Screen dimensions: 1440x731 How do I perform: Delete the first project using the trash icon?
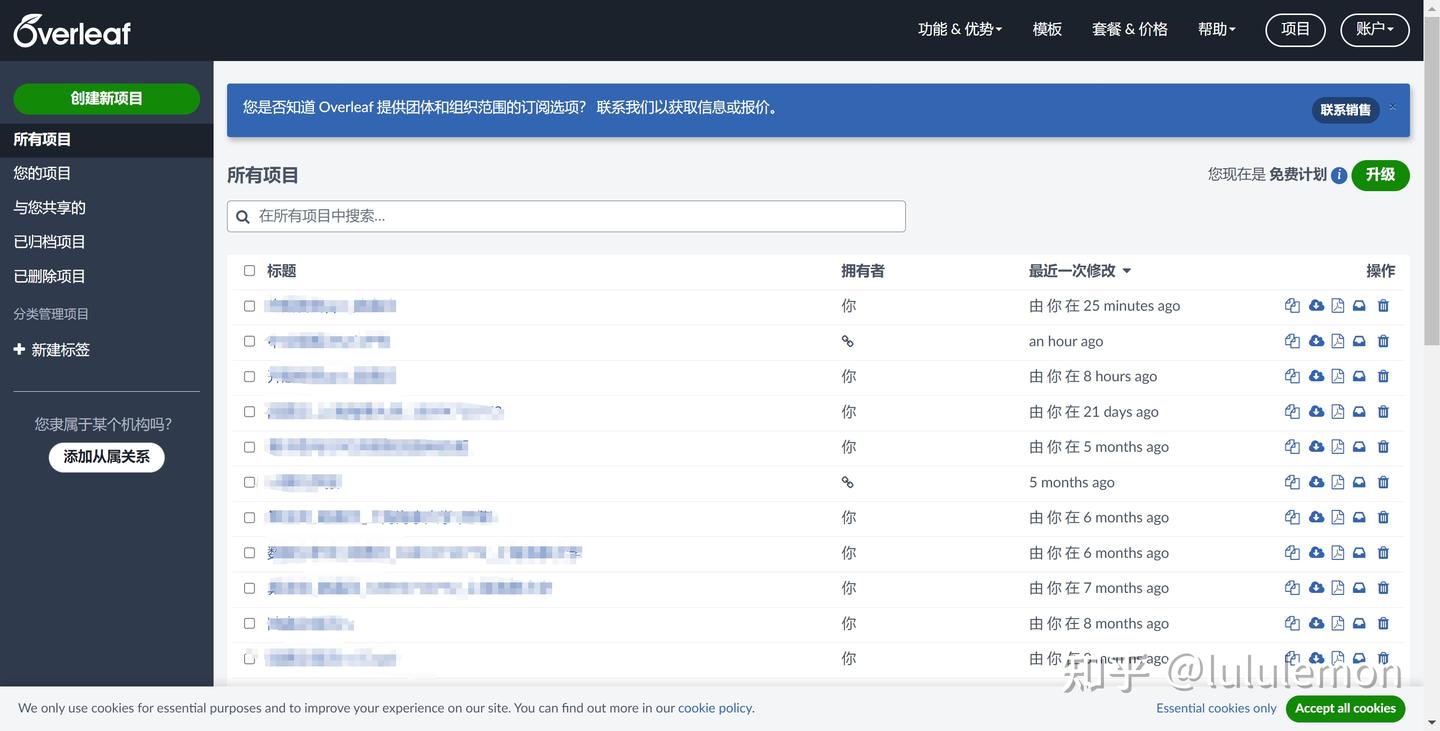point(1383,305)
